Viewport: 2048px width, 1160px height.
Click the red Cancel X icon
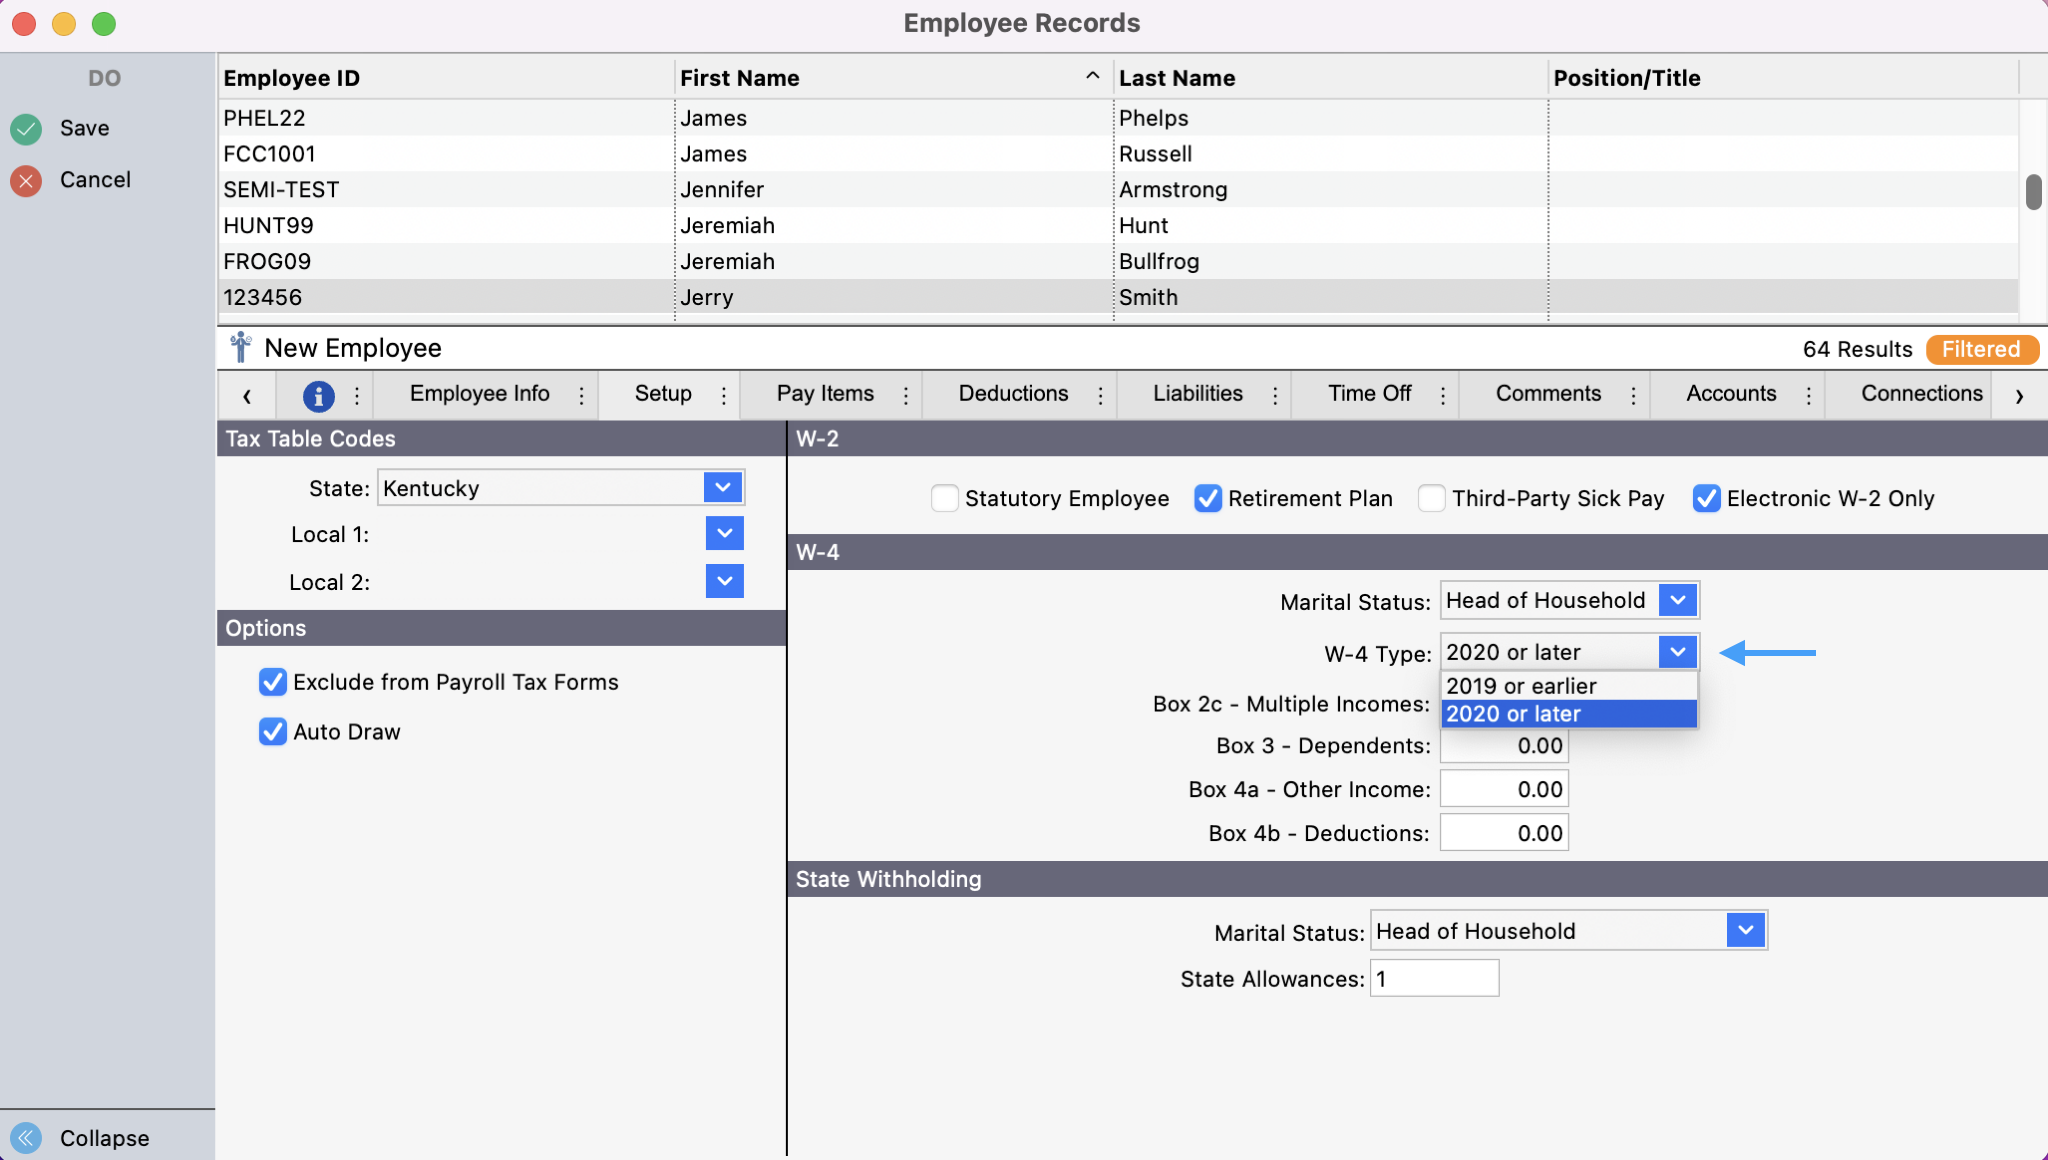tap(26, 180)
